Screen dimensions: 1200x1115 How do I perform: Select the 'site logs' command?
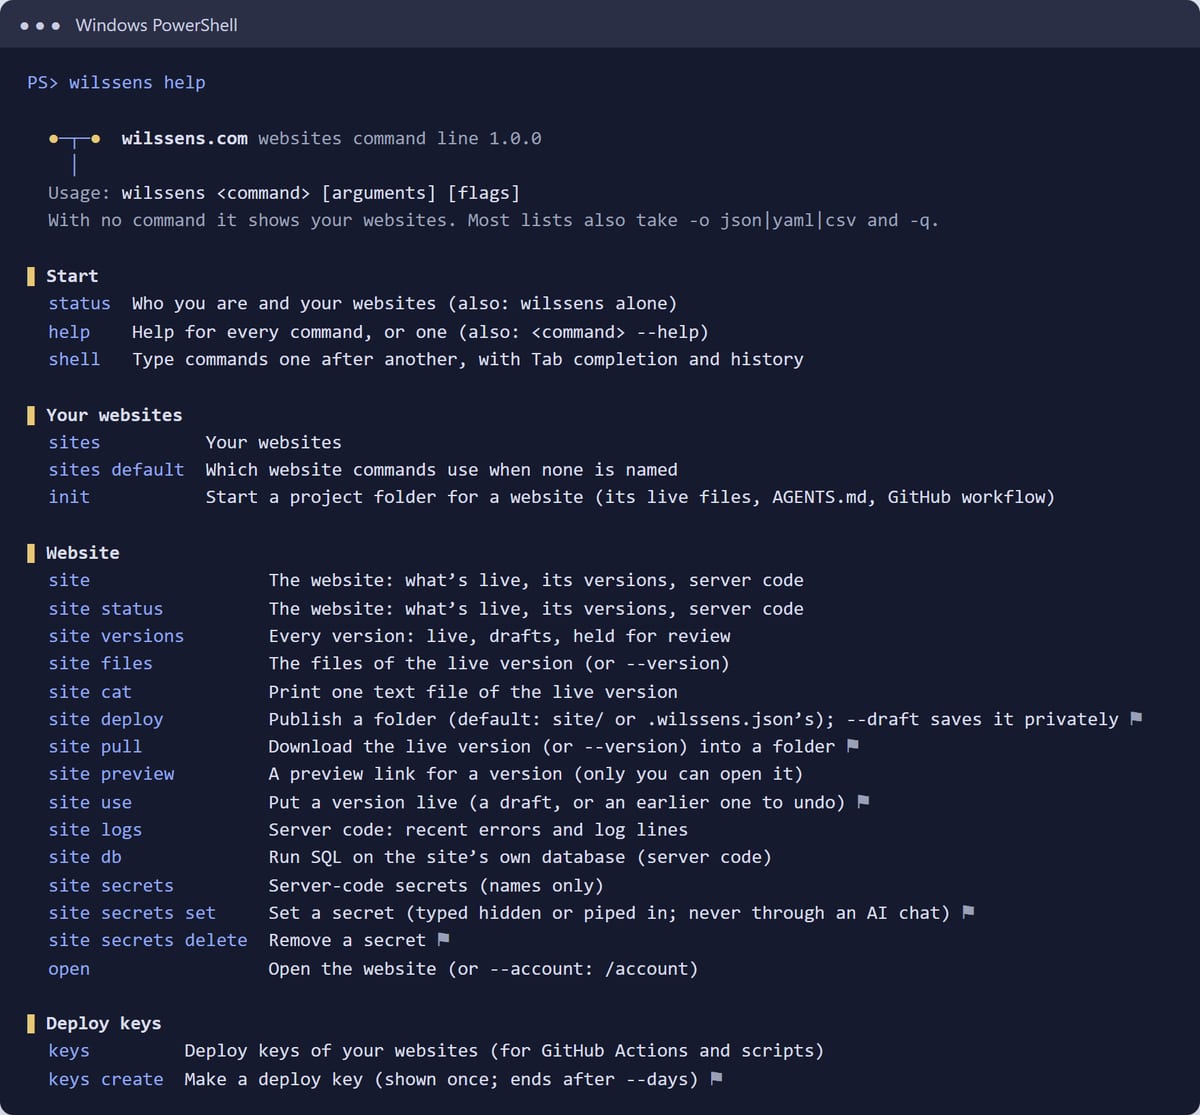click(95, 830)
